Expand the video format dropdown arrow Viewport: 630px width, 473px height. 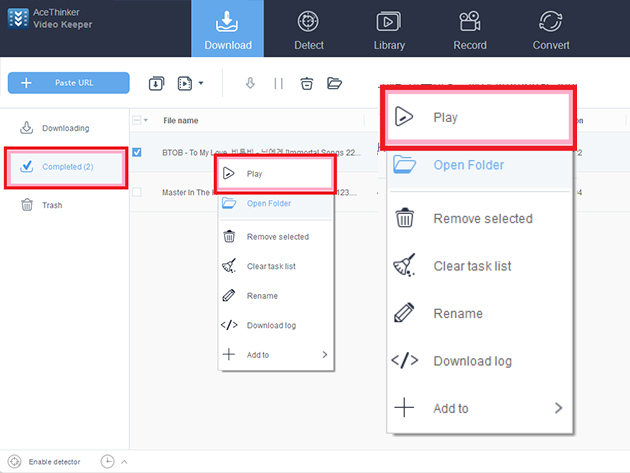pyautogui.click(x=201, y=83)
